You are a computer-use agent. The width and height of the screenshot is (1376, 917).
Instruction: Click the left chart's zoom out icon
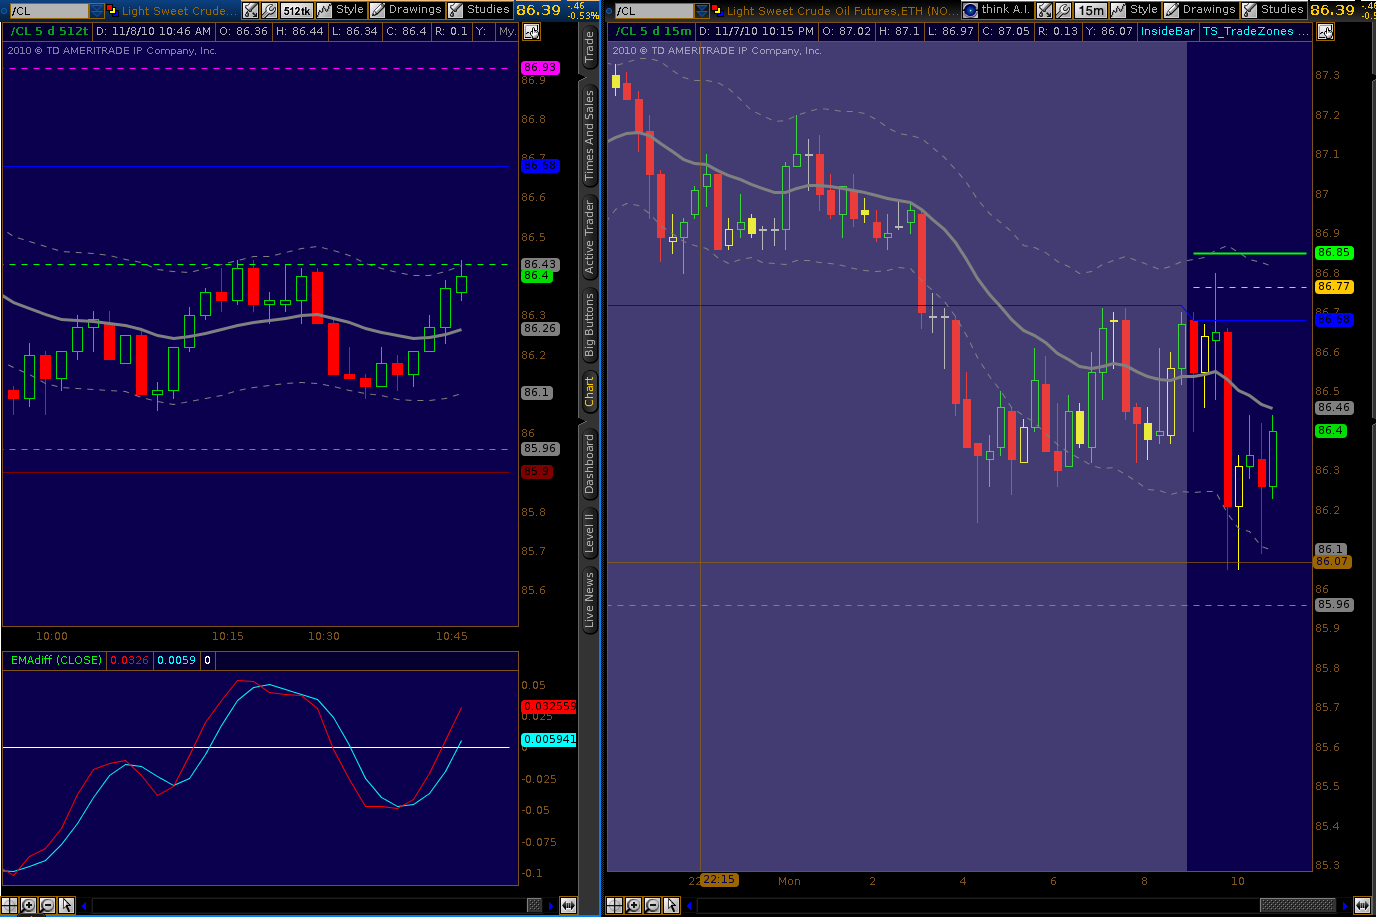pos(47,905)
